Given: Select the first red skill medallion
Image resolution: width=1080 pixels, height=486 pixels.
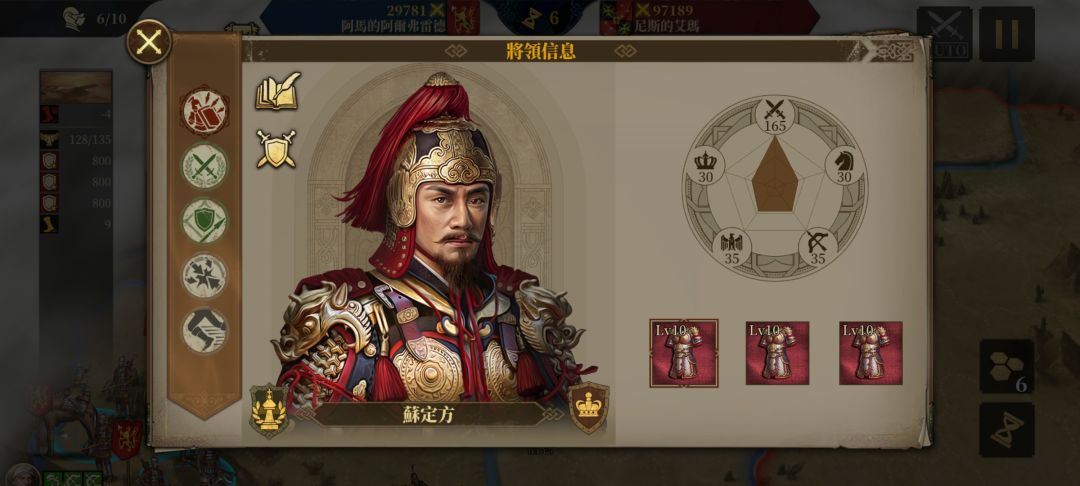Looking at the screenshot, I should [x=205, y=112].
